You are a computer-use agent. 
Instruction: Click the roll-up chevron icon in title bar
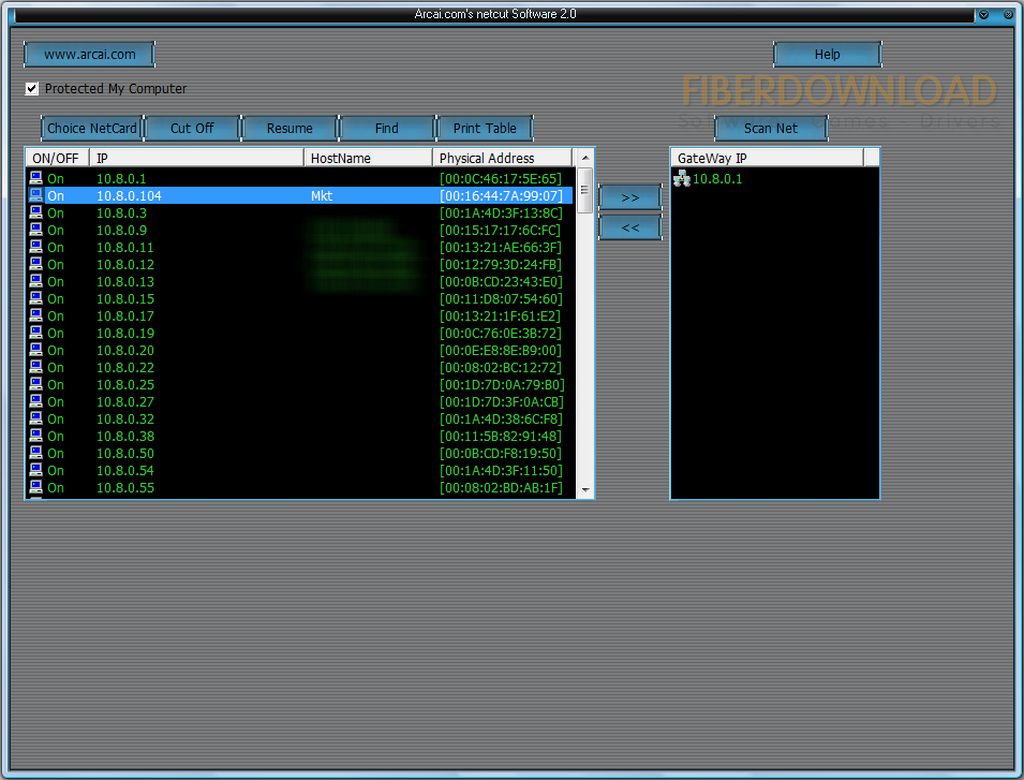point(984,14)
